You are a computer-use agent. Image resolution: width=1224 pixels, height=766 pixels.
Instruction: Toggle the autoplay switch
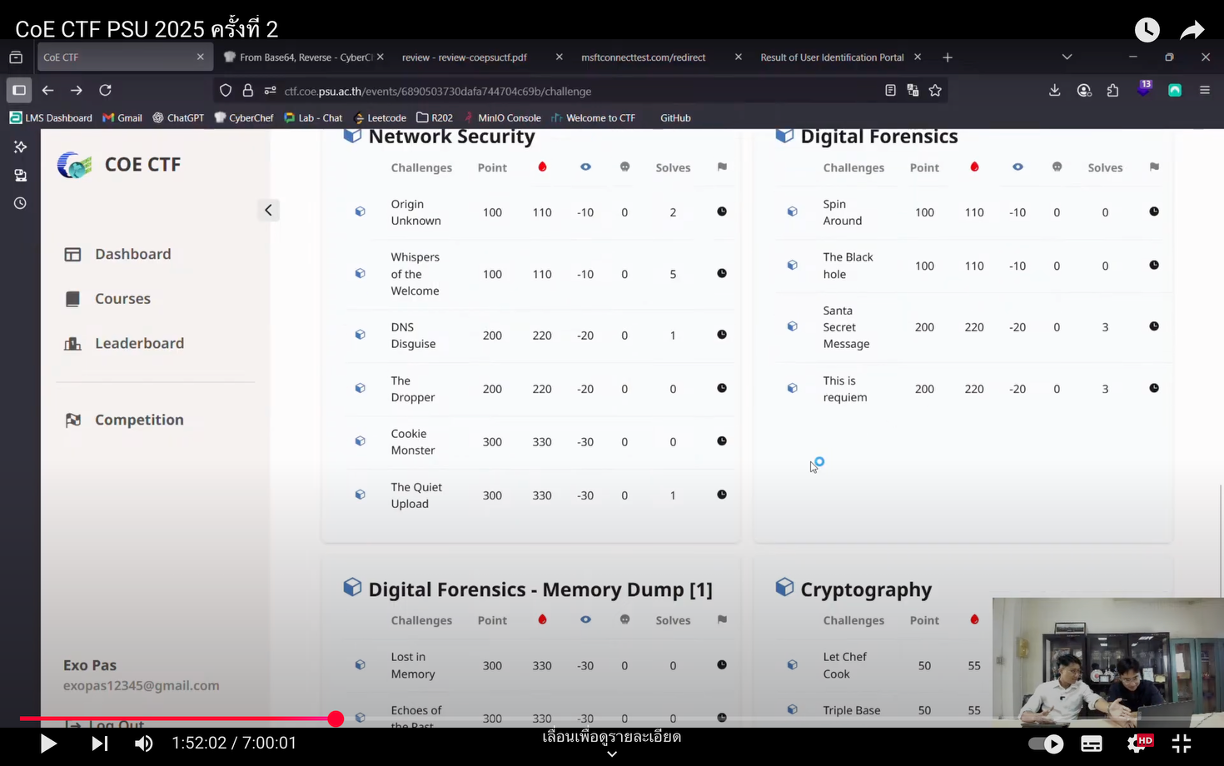(x=1045, y=743)
